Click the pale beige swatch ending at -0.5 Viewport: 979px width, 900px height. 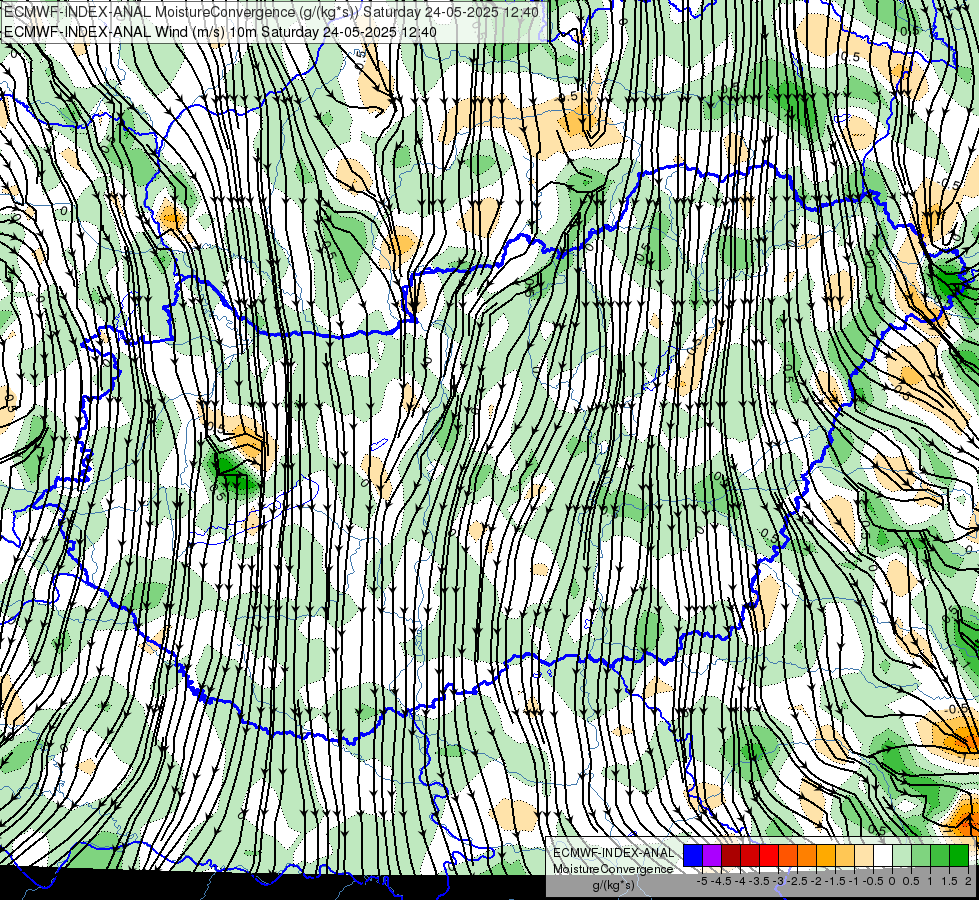(864, 856)
